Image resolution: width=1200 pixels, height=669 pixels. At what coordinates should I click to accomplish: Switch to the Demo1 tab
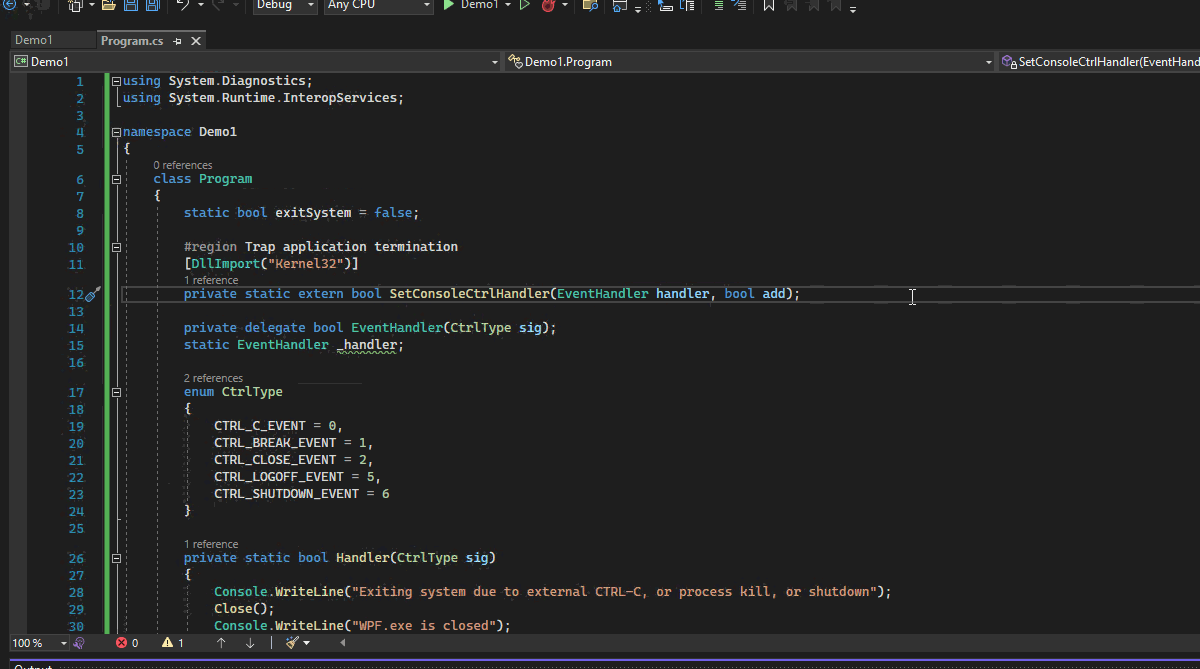pos(34,41)
